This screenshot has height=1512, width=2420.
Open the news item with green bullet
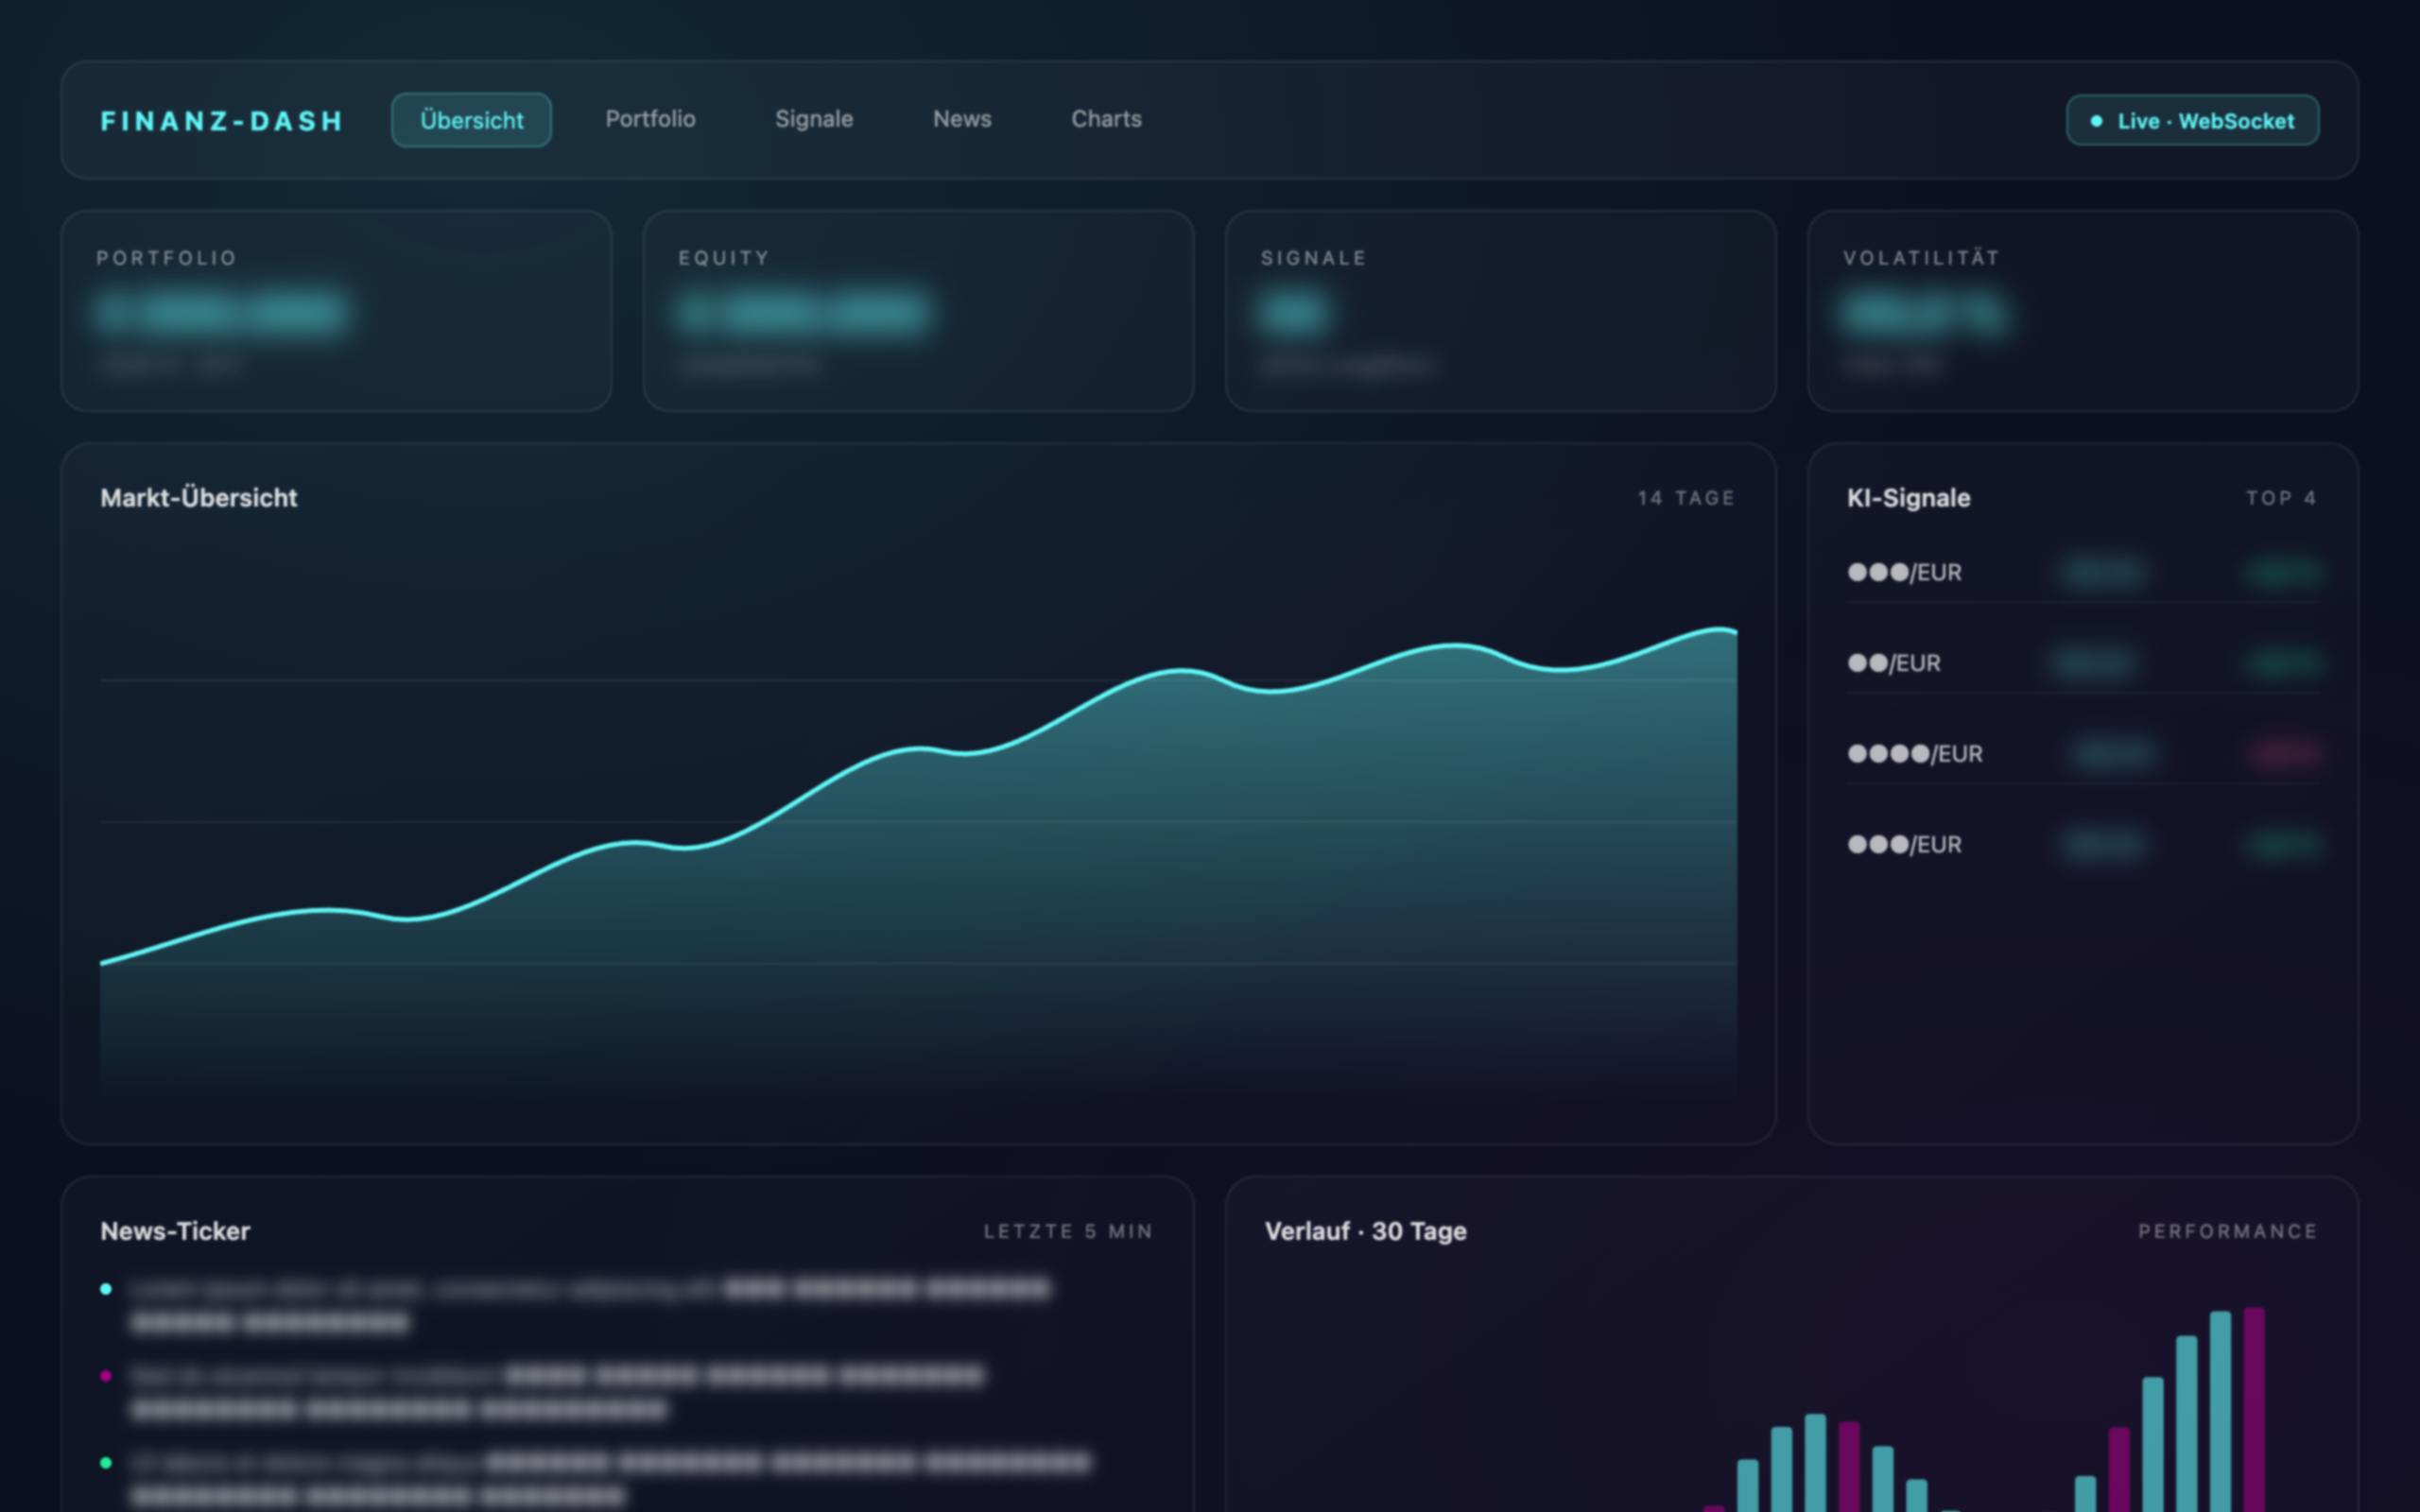[626, 1479]
